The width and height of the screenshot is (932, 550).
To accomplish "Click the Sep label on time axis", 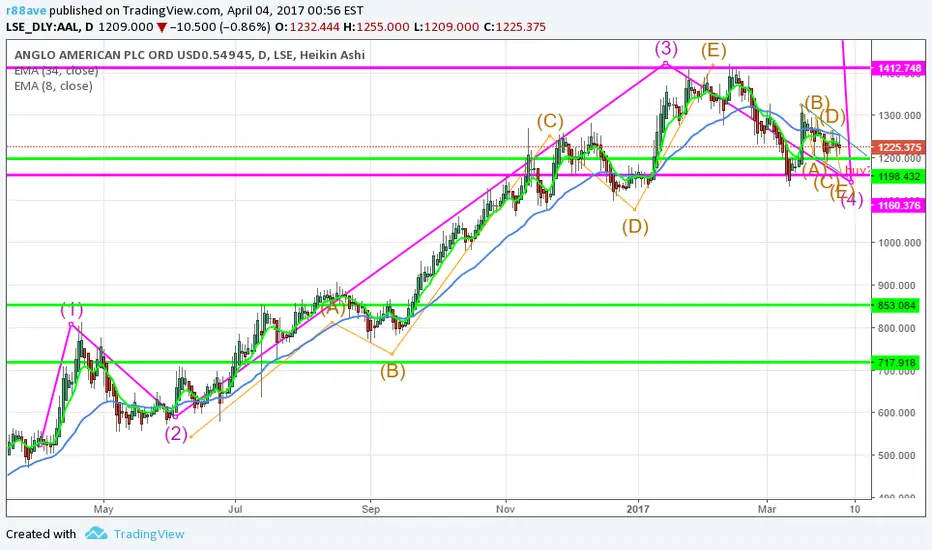I will 370,510.
